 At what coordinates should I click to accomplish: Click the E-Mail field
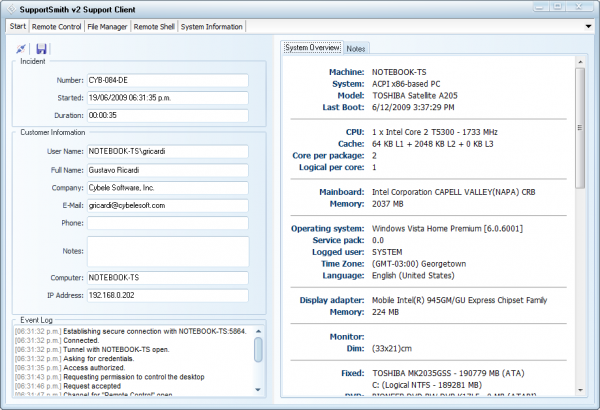tap(167, 205)
